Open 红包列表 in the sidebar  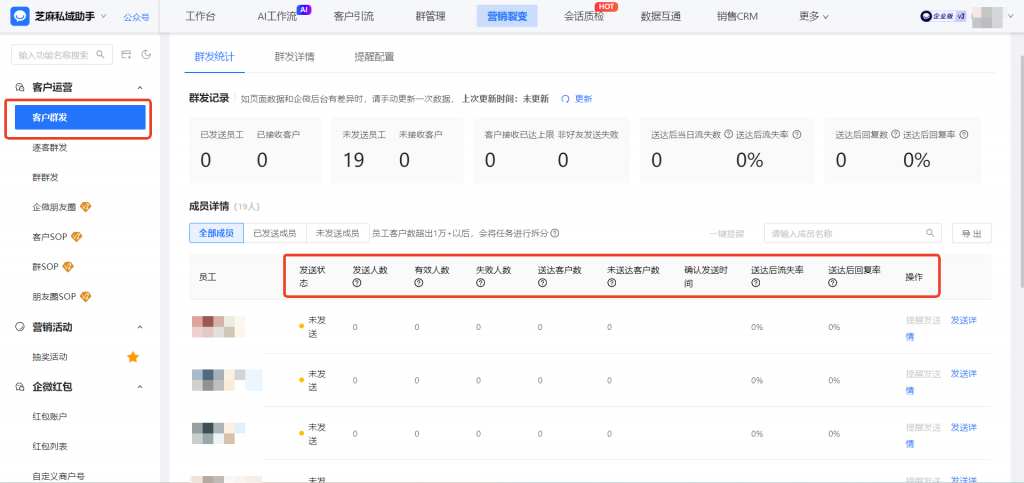[x=50, y=446]
